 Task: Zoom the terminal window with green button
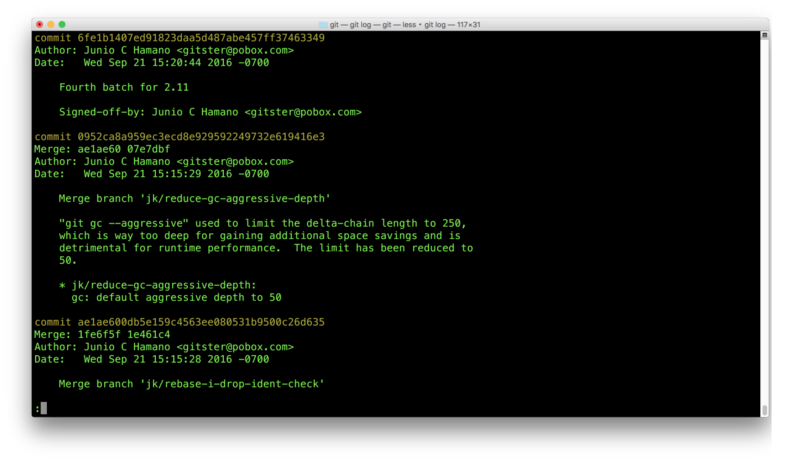pos(62,23)
